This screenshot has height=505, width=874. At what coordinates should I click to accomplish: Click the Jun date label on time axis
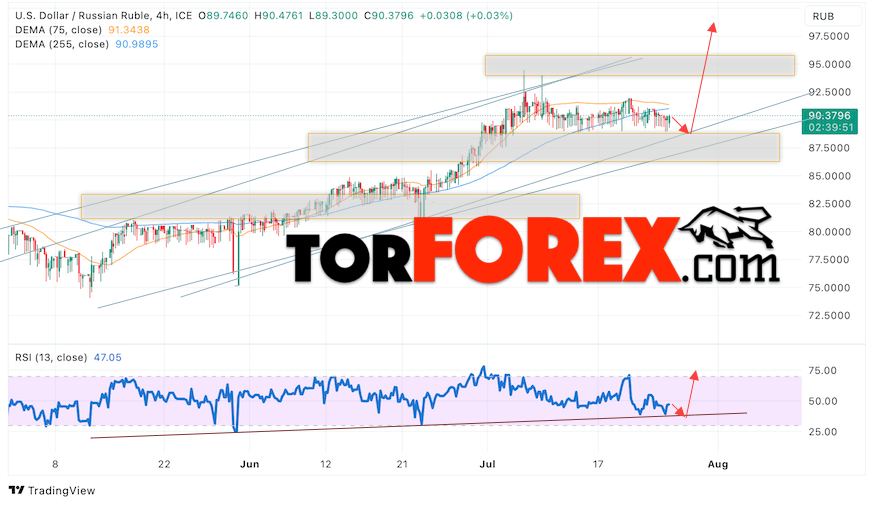coord(250,464)
